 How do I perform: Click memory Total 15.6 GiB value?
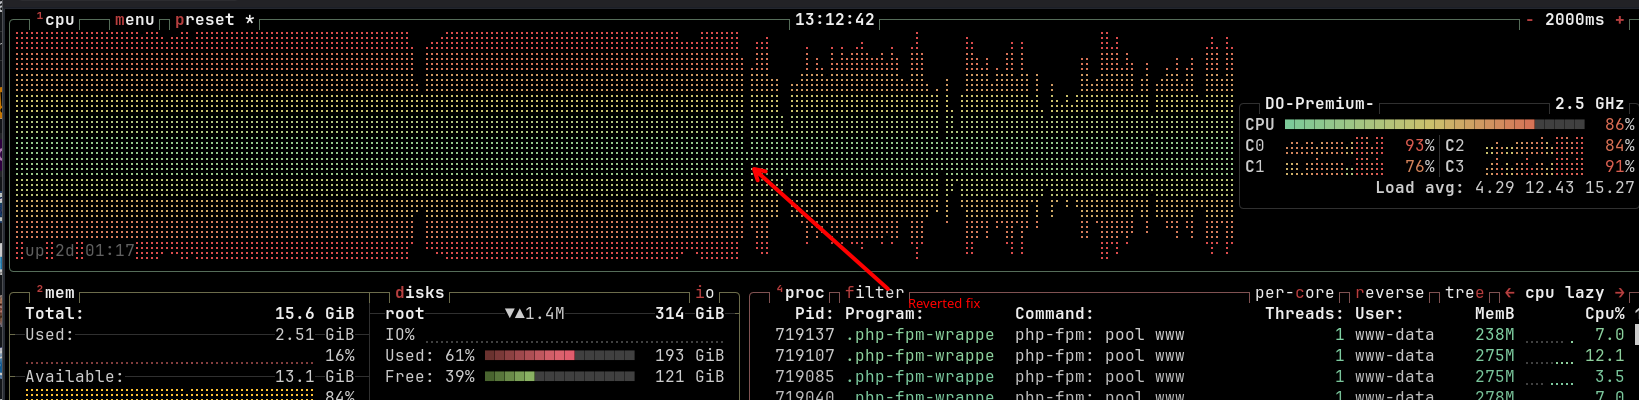click(315, 314)
